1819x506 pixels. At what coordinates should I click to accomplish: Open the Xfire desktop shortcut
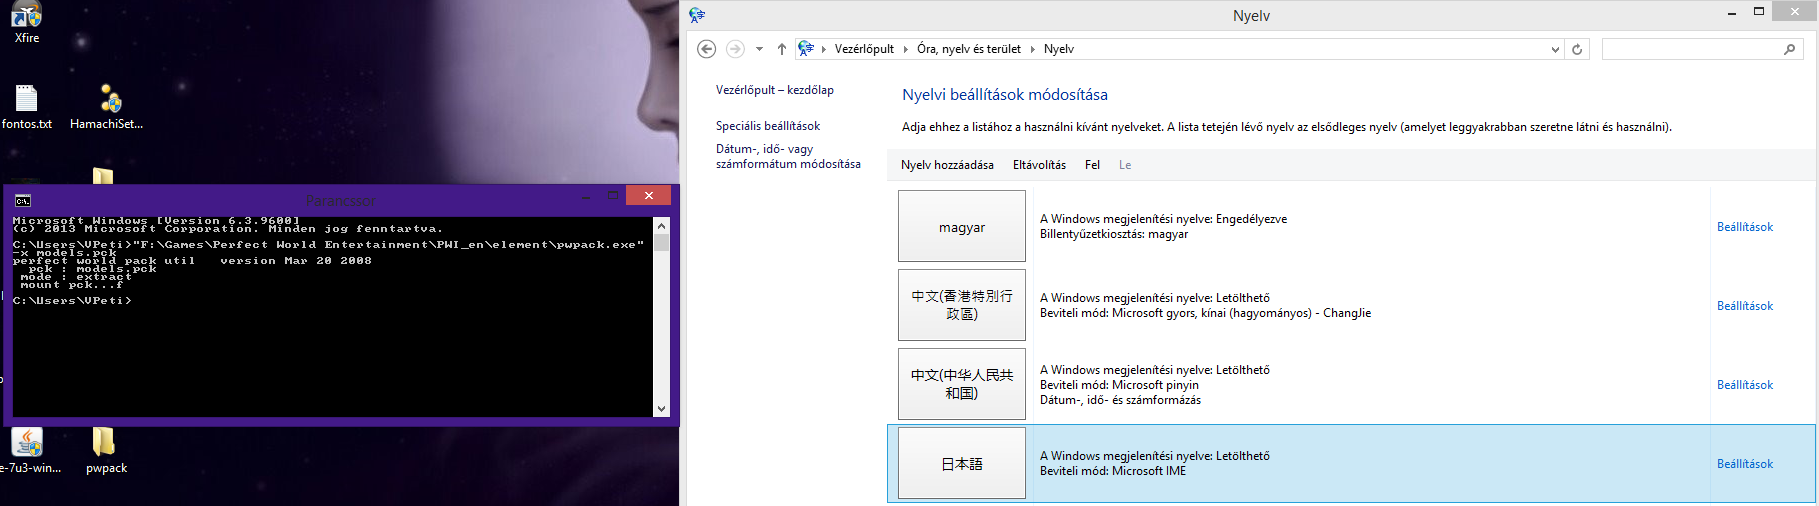27,17
